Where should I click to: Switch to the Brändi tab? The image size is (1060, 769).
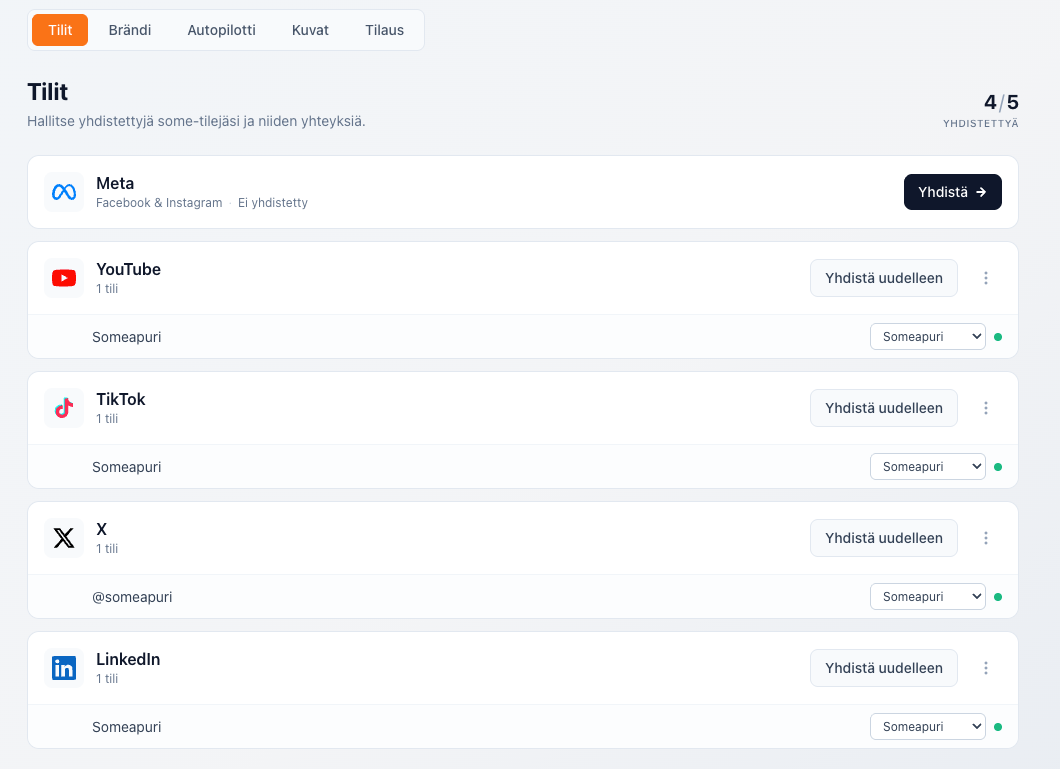(x=130, y=30)
